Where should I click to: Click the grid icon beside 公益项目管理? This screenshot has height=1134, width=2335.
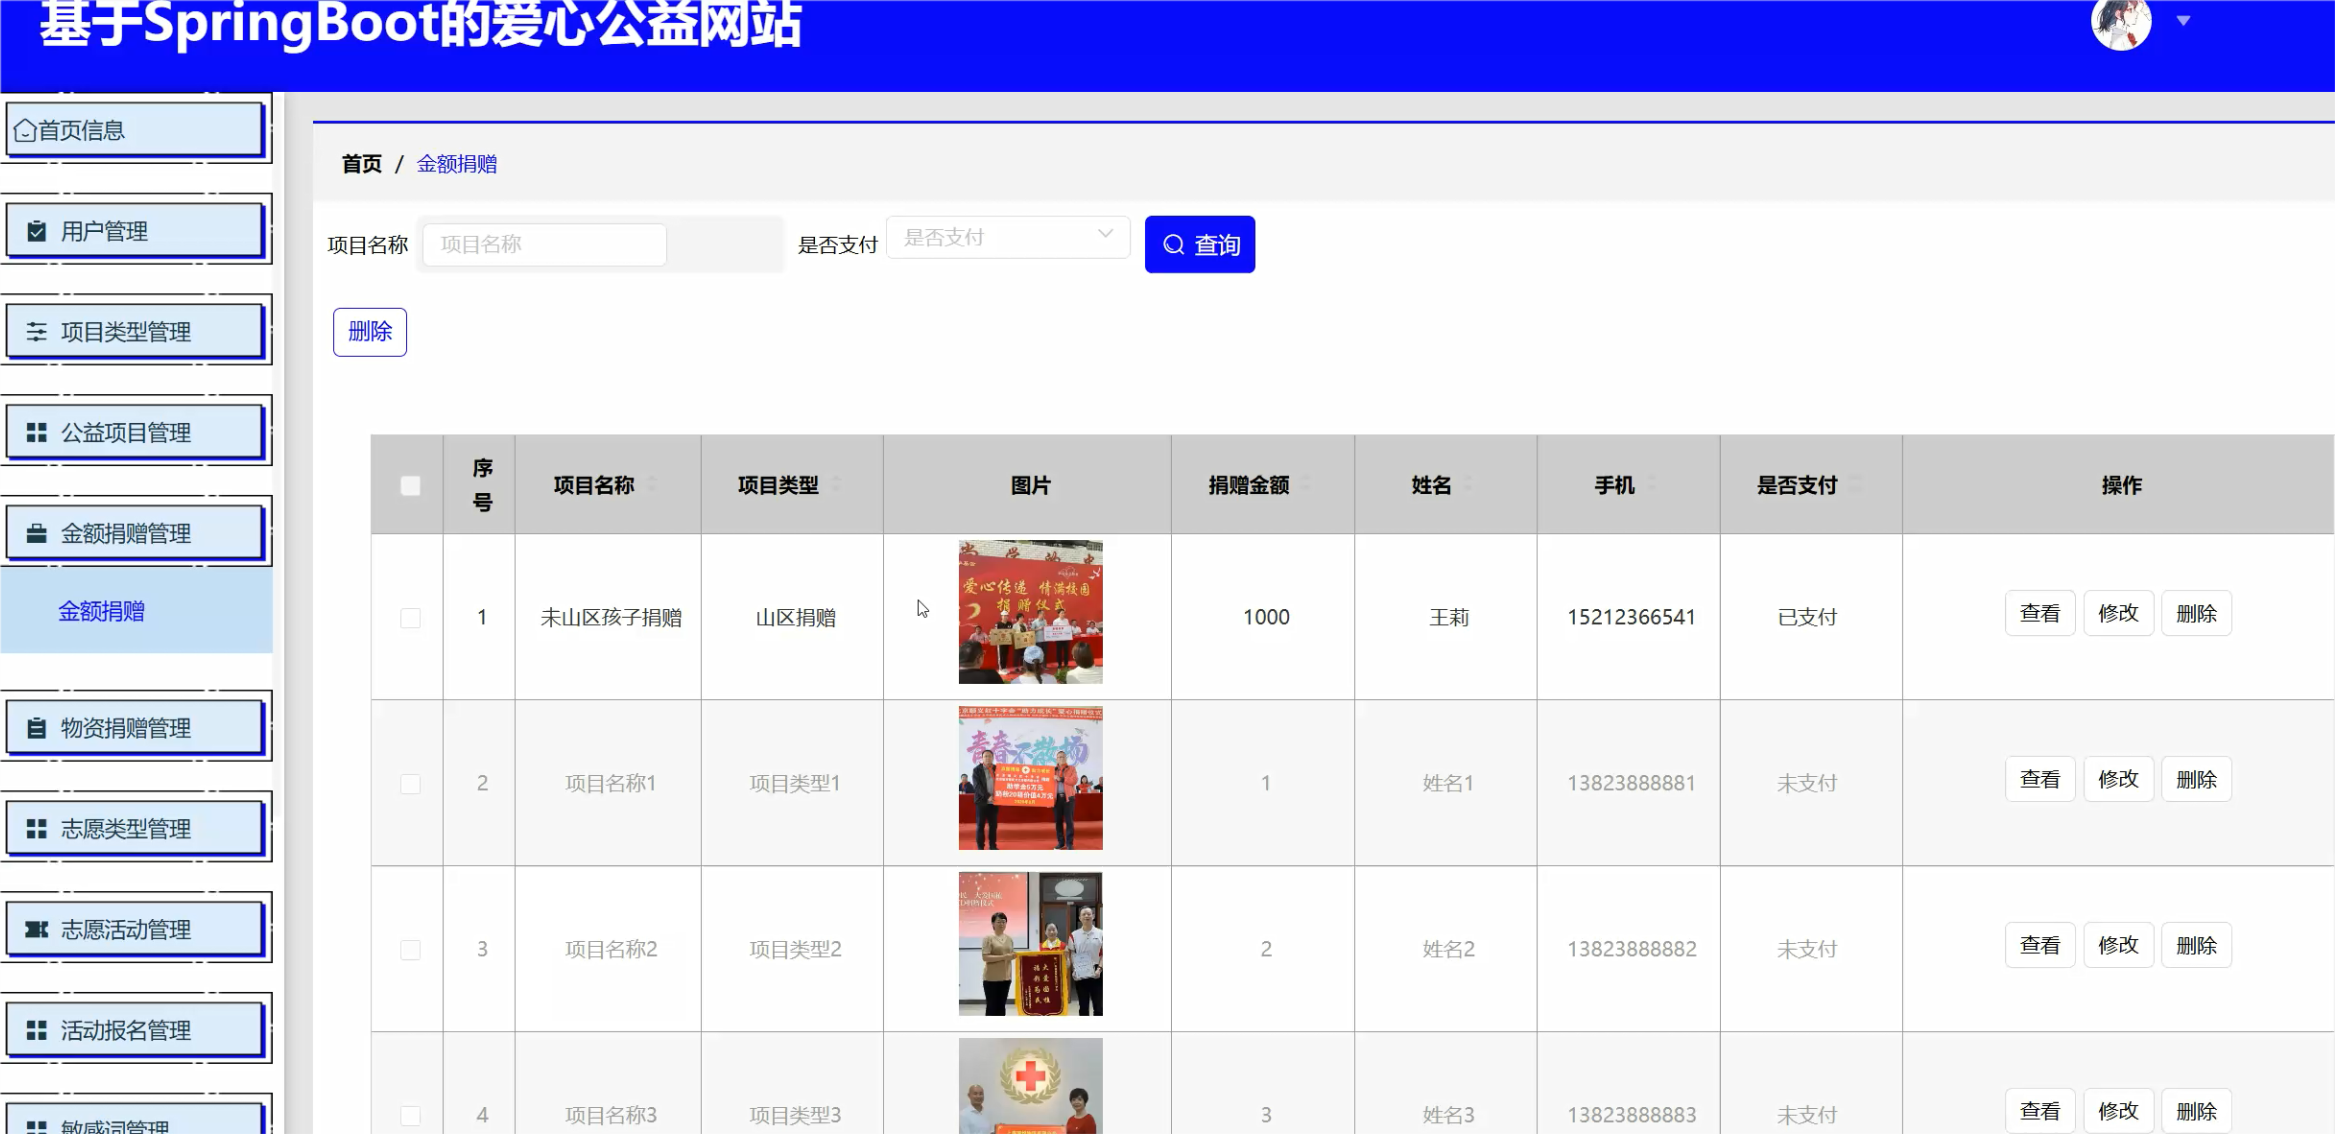pyautogui.click(x=37, y=433)
